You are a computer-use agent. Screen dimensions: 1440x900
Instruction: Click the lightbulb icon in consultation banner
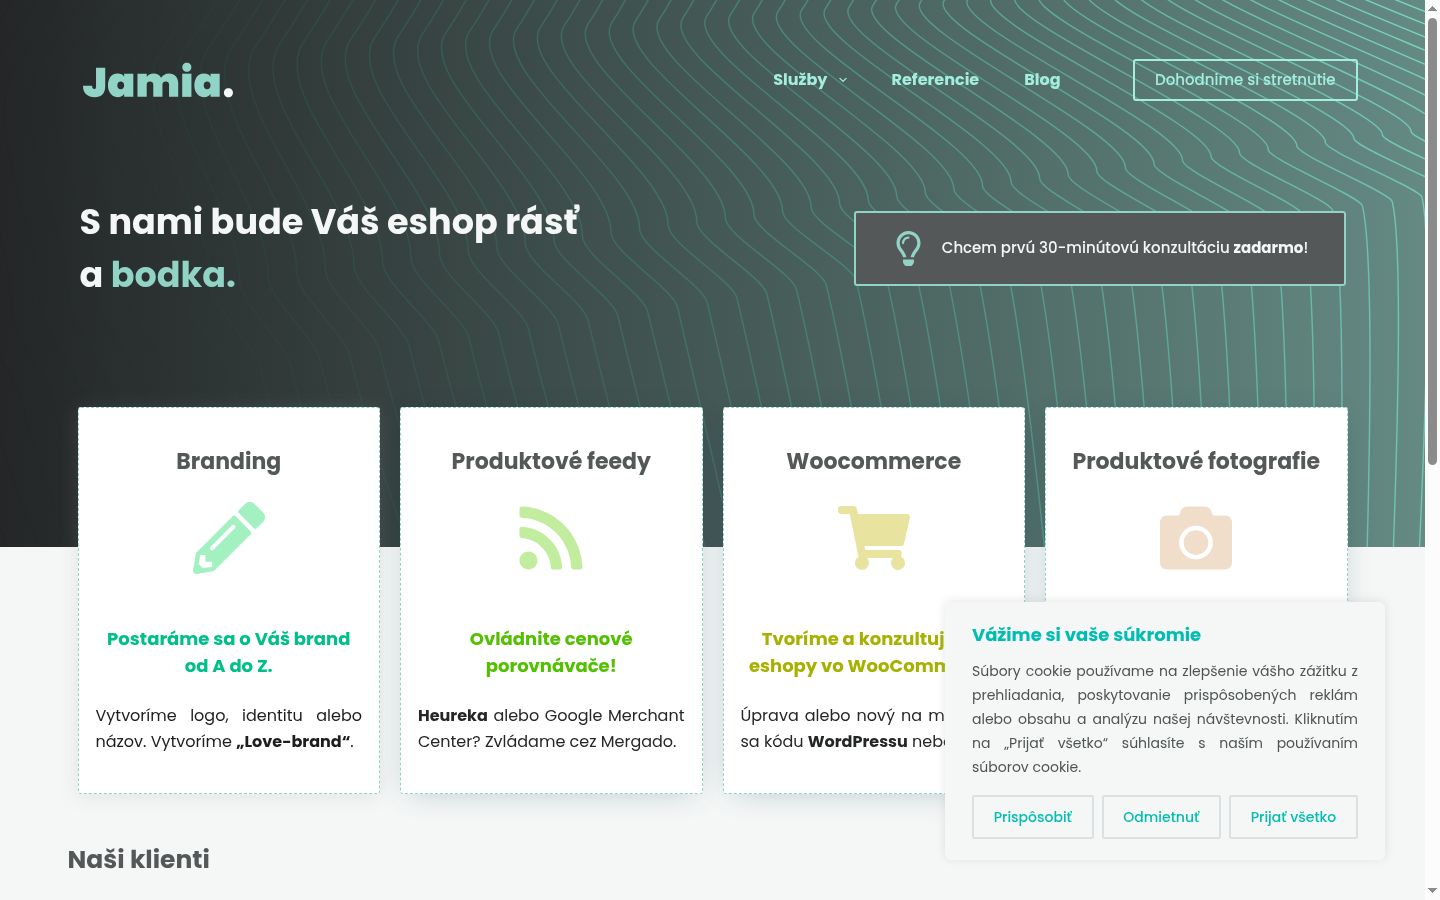tap(908, 248)
